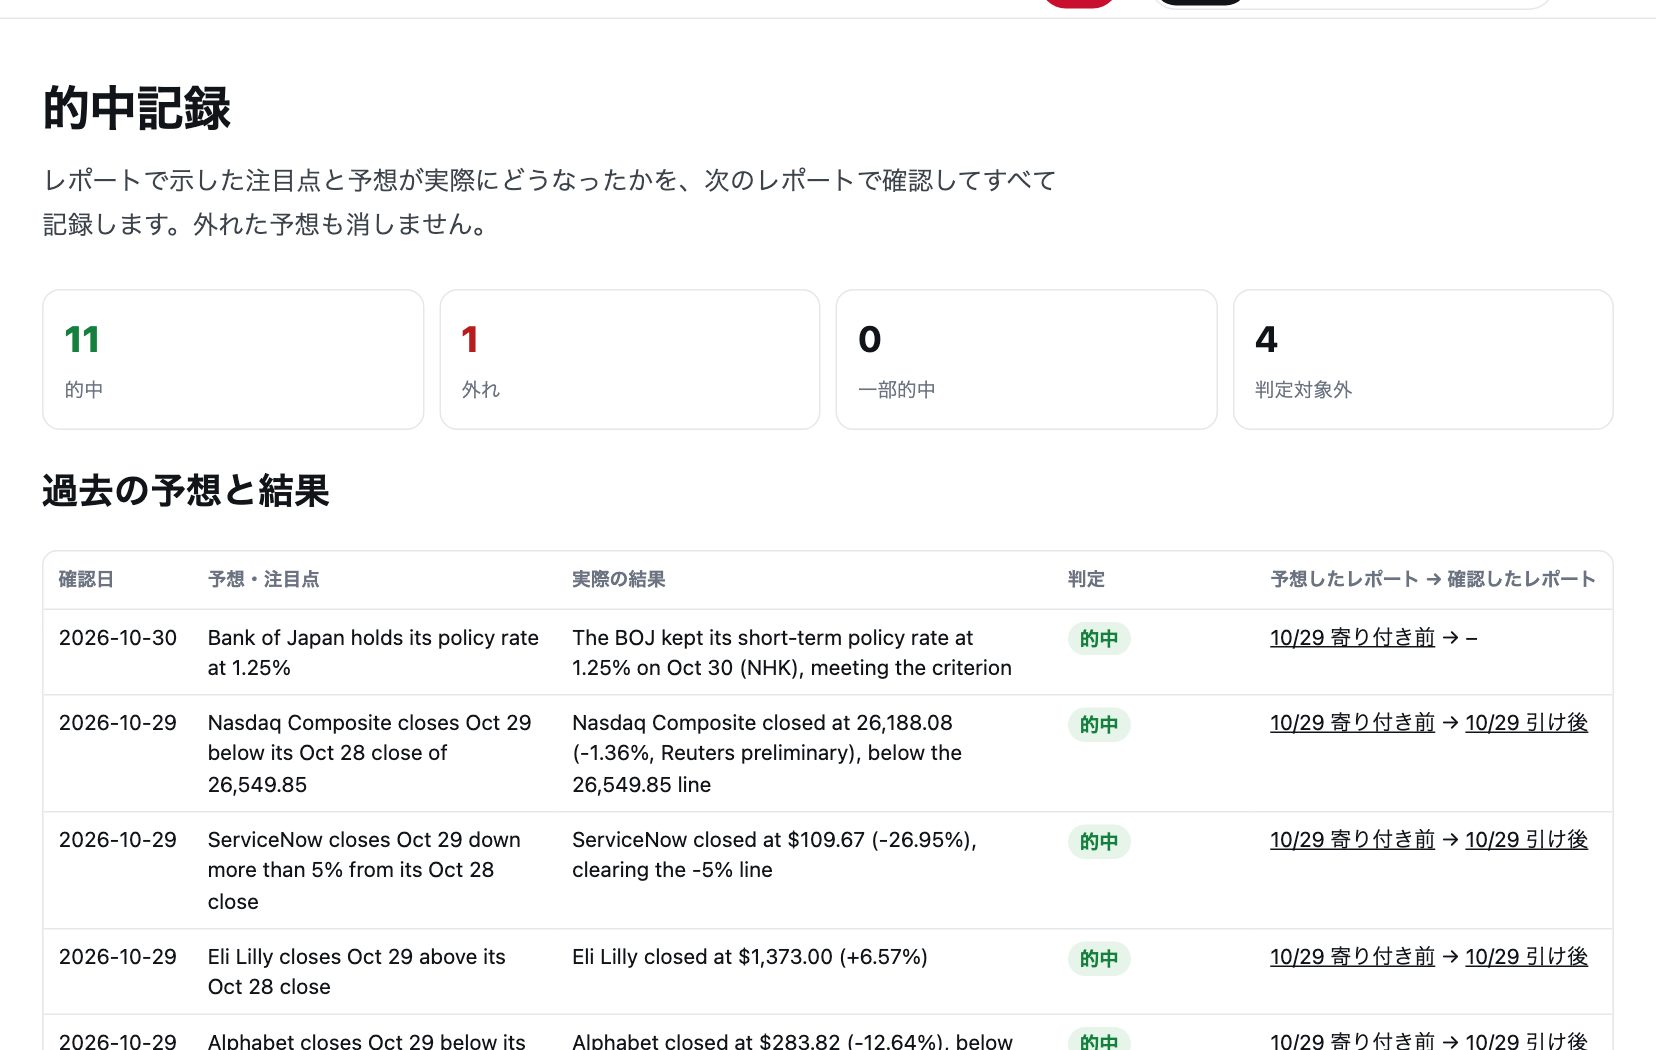Open 10/29 引け後 link in ServiceNow row
The height and width of the screenshot is (1050, 1656).
tap(1526, 840)
